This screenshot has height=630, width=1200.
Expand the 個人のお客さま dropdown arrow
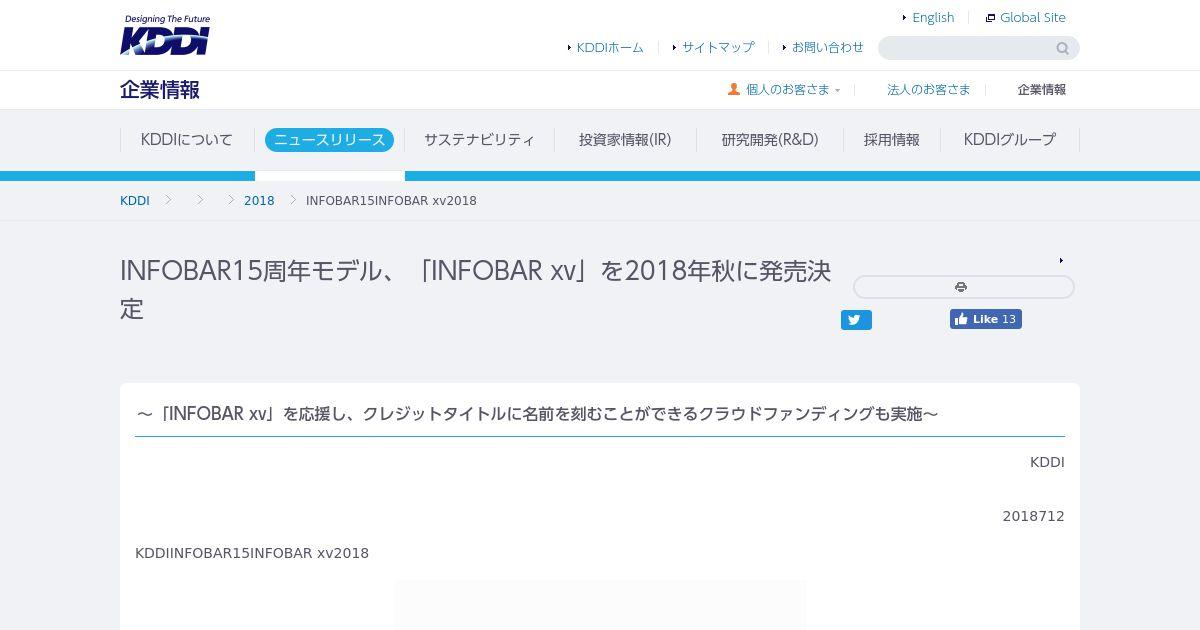(838, 90)
